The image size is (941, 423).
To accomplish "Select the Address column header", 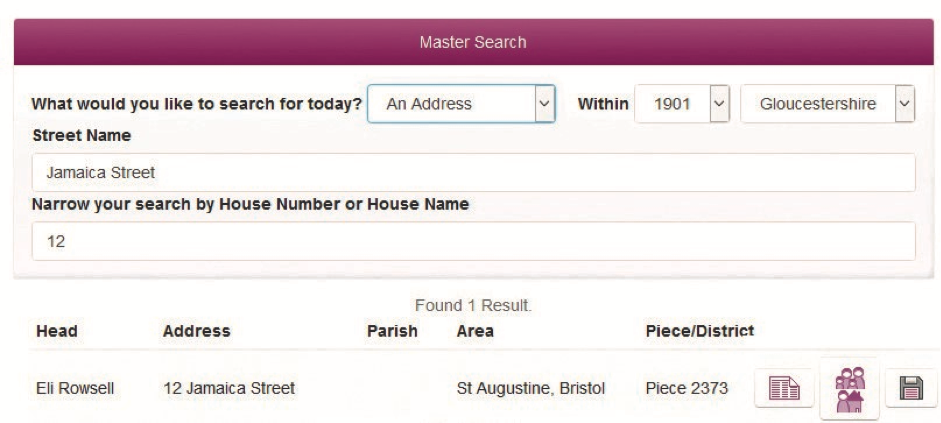I will [x=196, y=331].
